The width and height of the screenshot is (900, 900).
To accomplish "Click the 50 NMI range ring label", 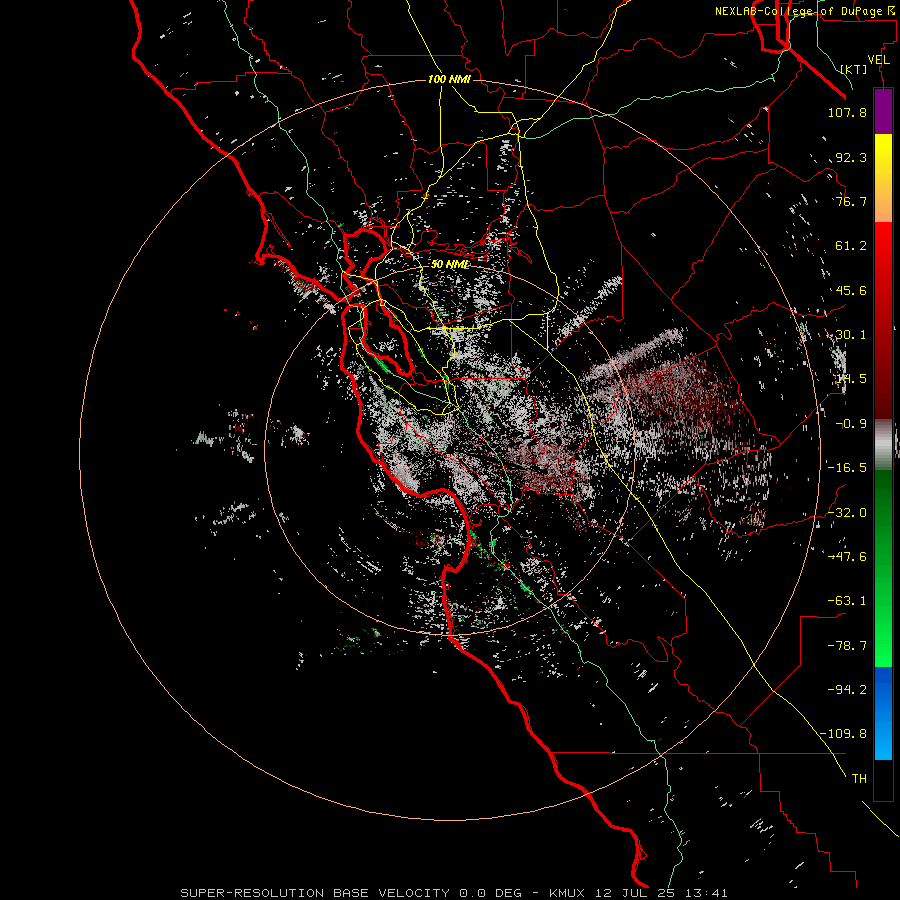I will tap(450, 264).
